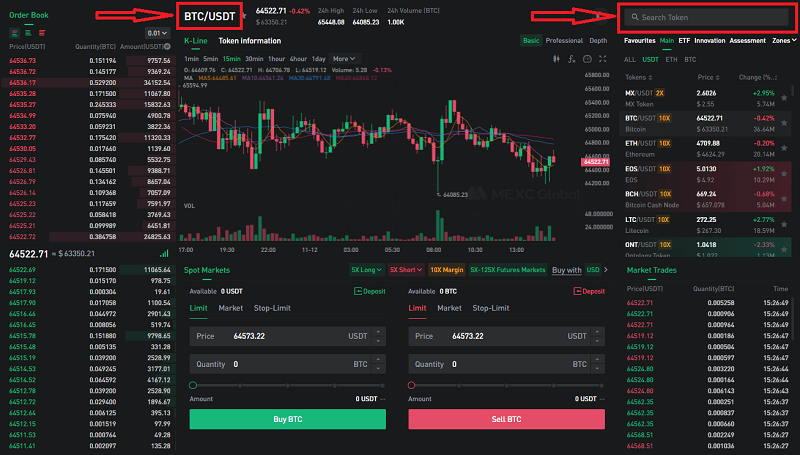This screenshot has width=800, height=455.
Task: Filter token list by ALL
Action: (x=630, y=60)
